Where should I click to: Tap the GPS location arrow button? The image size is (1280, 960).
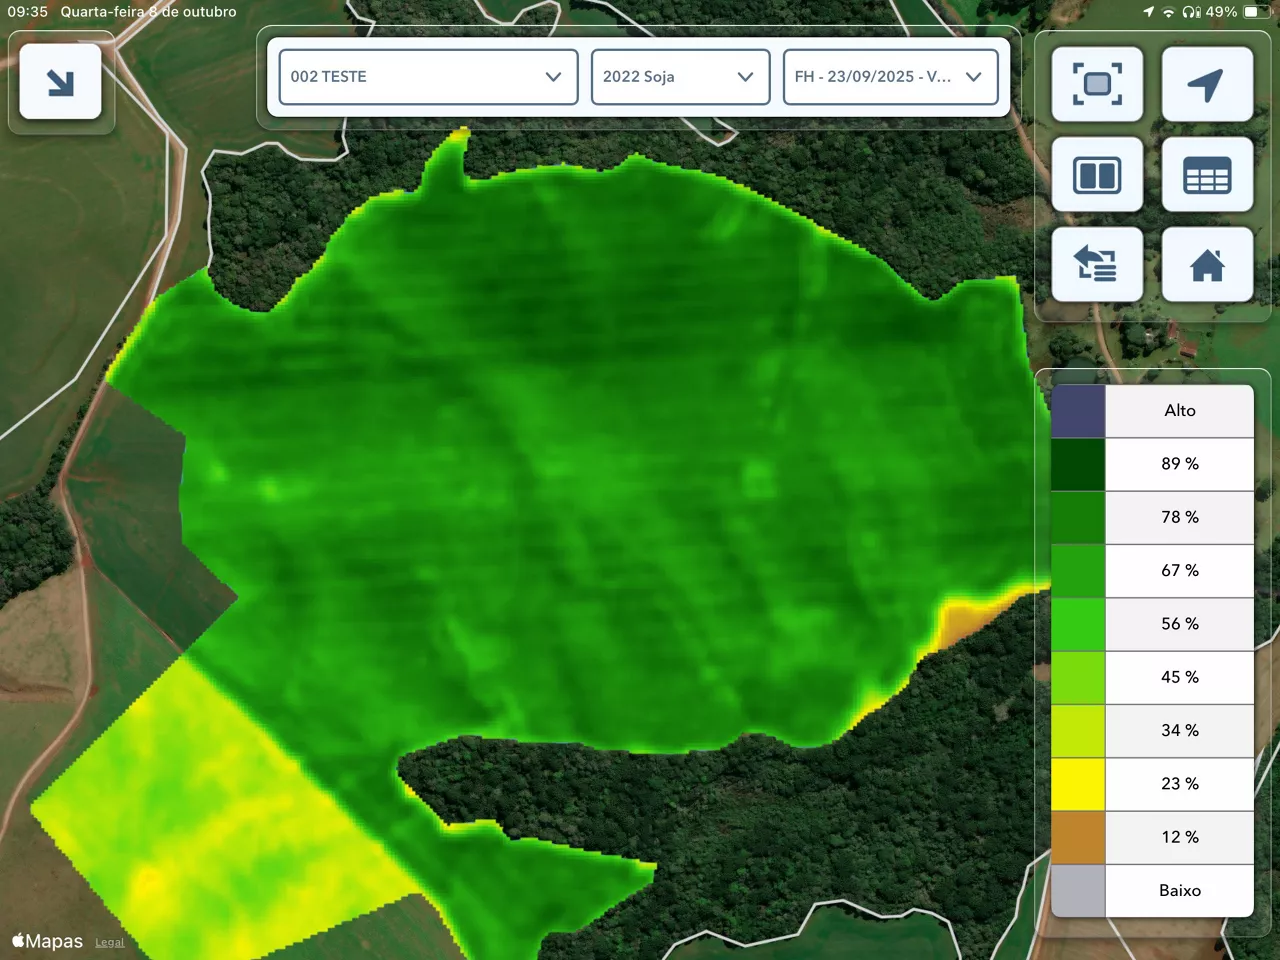(1207, 84)
